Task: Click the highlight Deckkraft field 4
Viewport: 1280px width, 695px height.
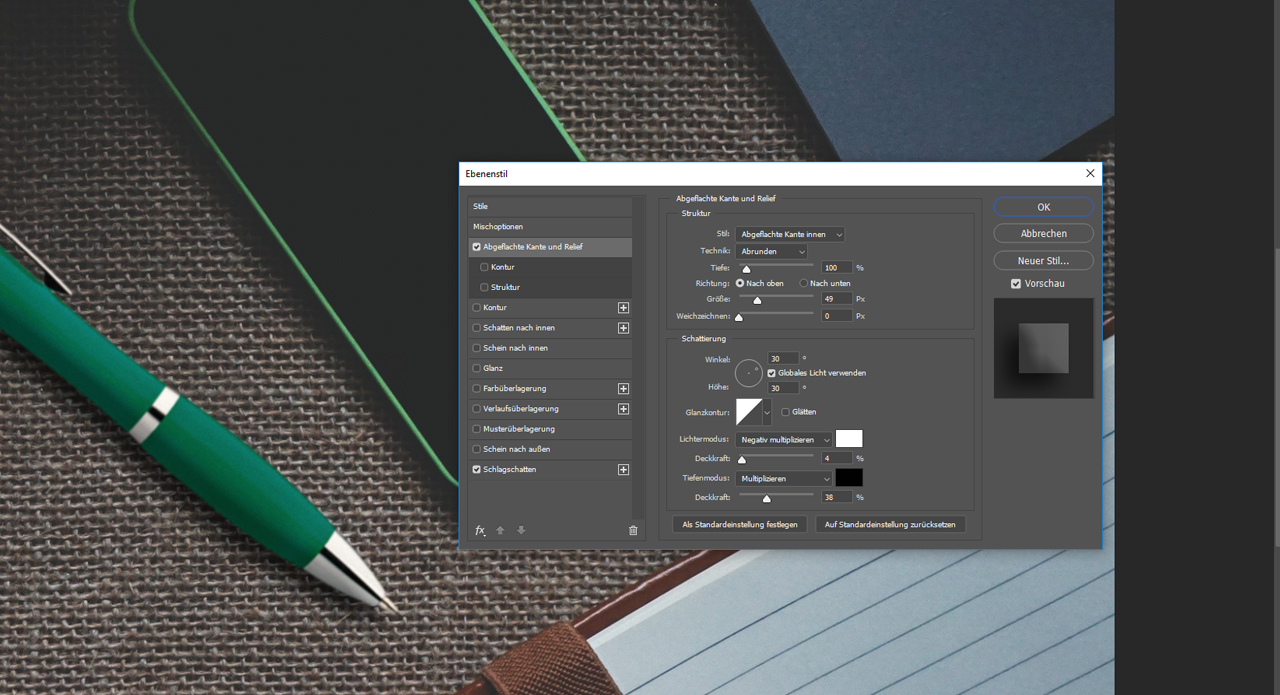Action: coord(837,458)
